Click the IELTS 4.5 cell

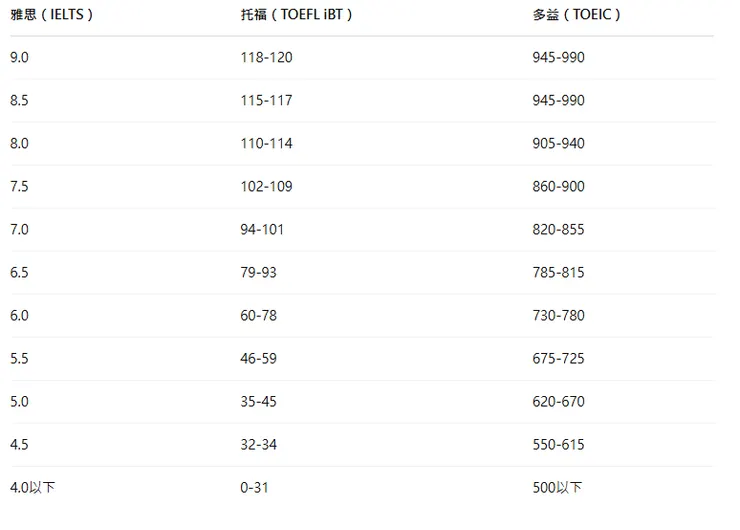pos(20,445)
